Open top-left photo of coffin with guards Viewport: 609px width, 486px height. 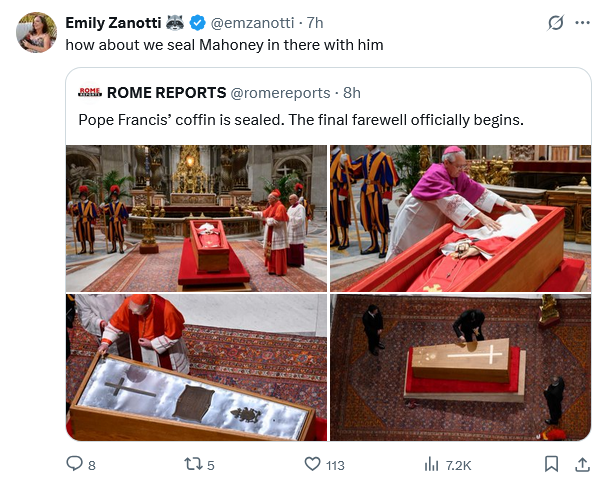click(x=196, y=218)
